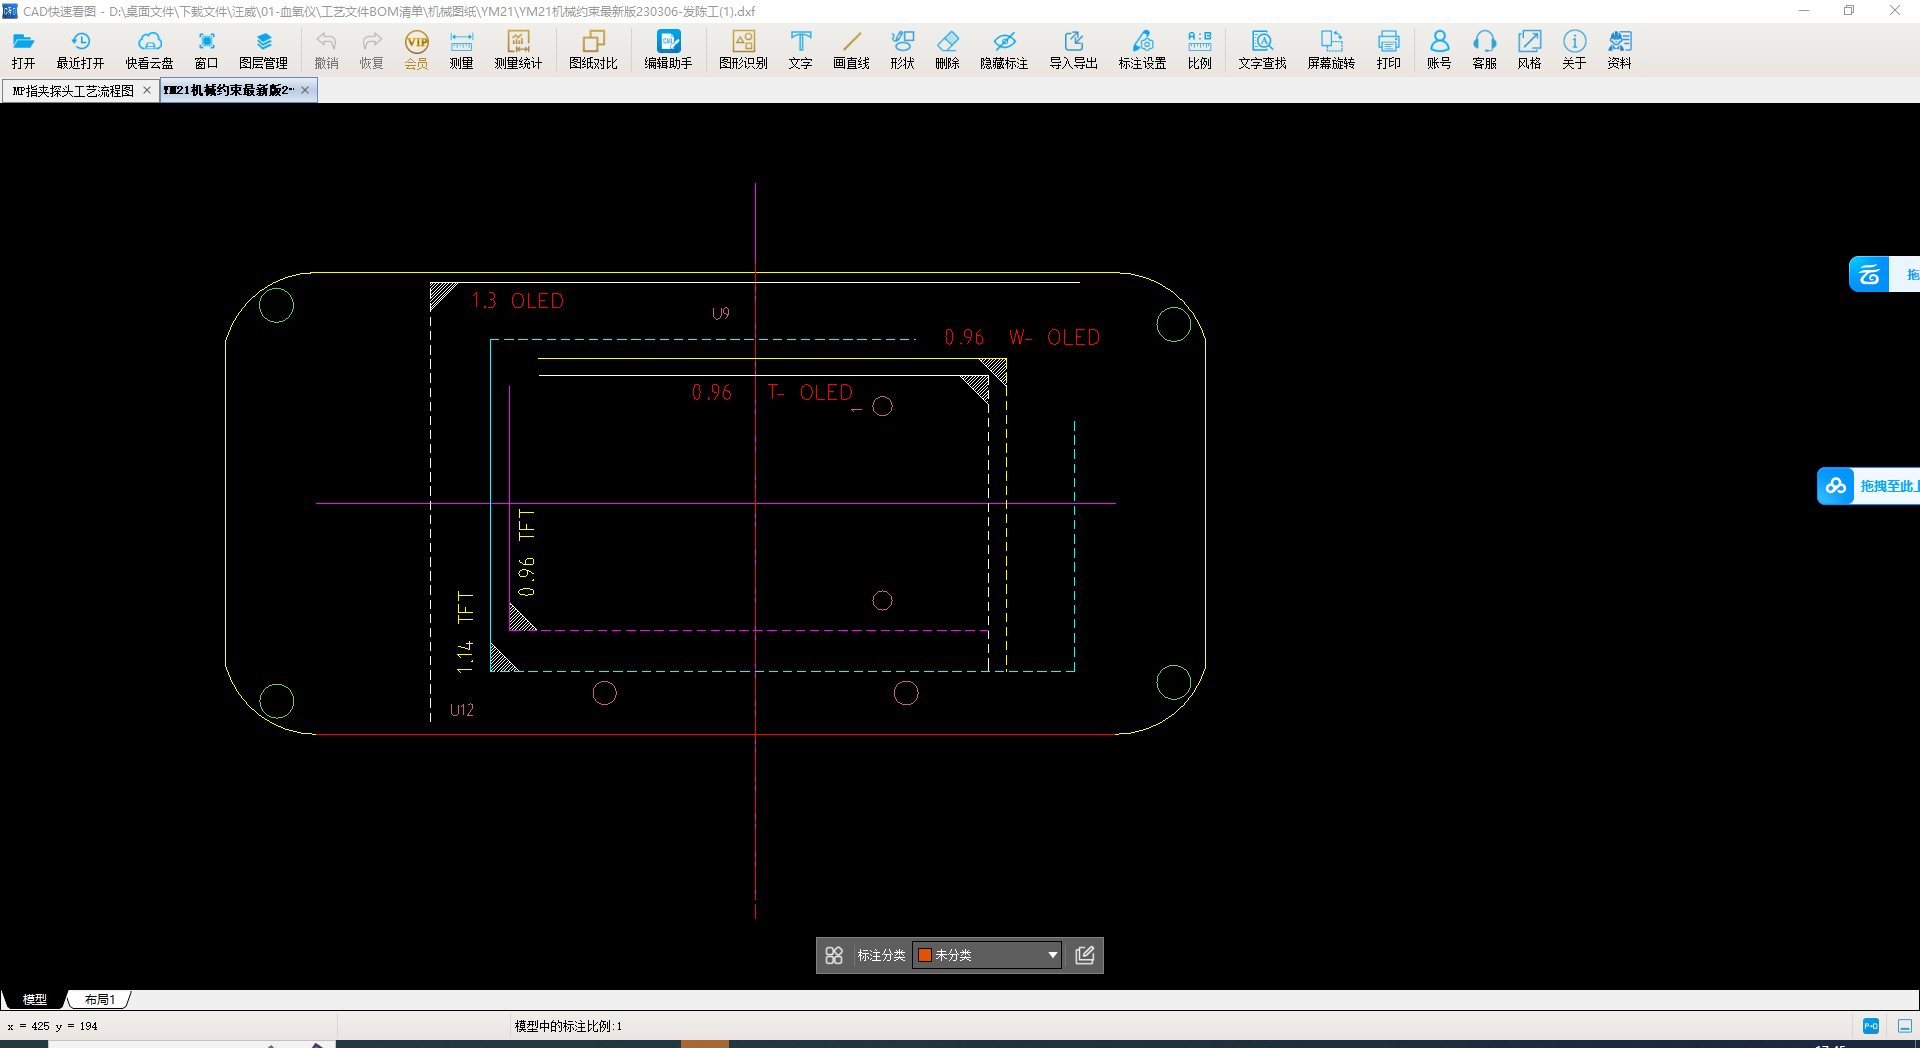The image size is (1920, 1048).
Task: Click 屏幕旋转 screen rotation
Action: (1331, 49)
